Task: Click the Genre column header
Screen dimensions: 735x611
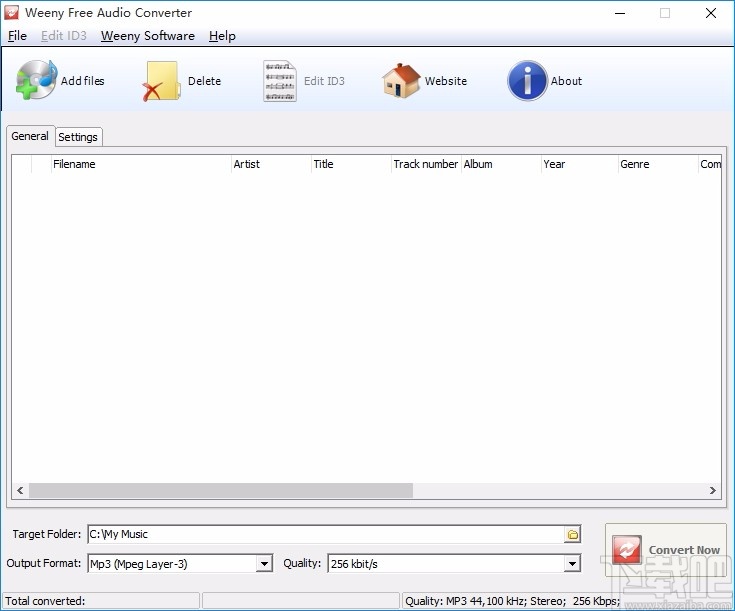Action: [658, 164]
